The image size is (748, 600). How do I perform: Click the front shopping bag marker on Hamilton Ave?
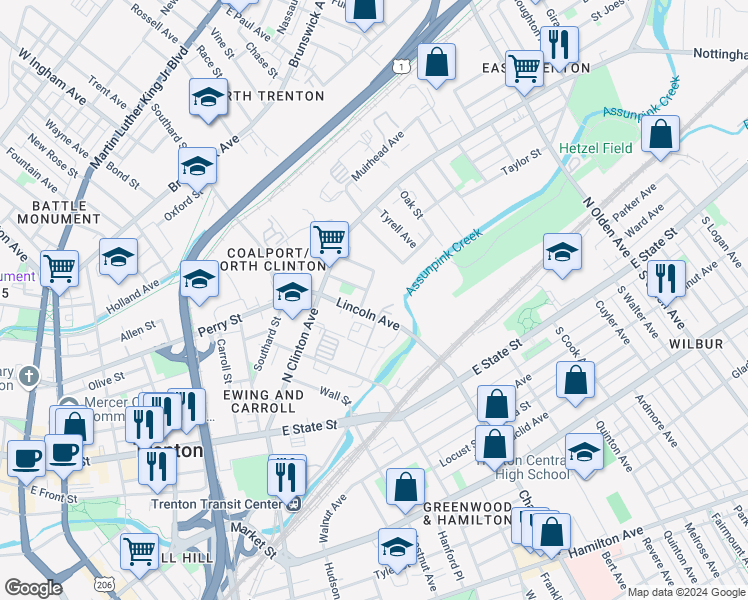[x=551, y=533]
